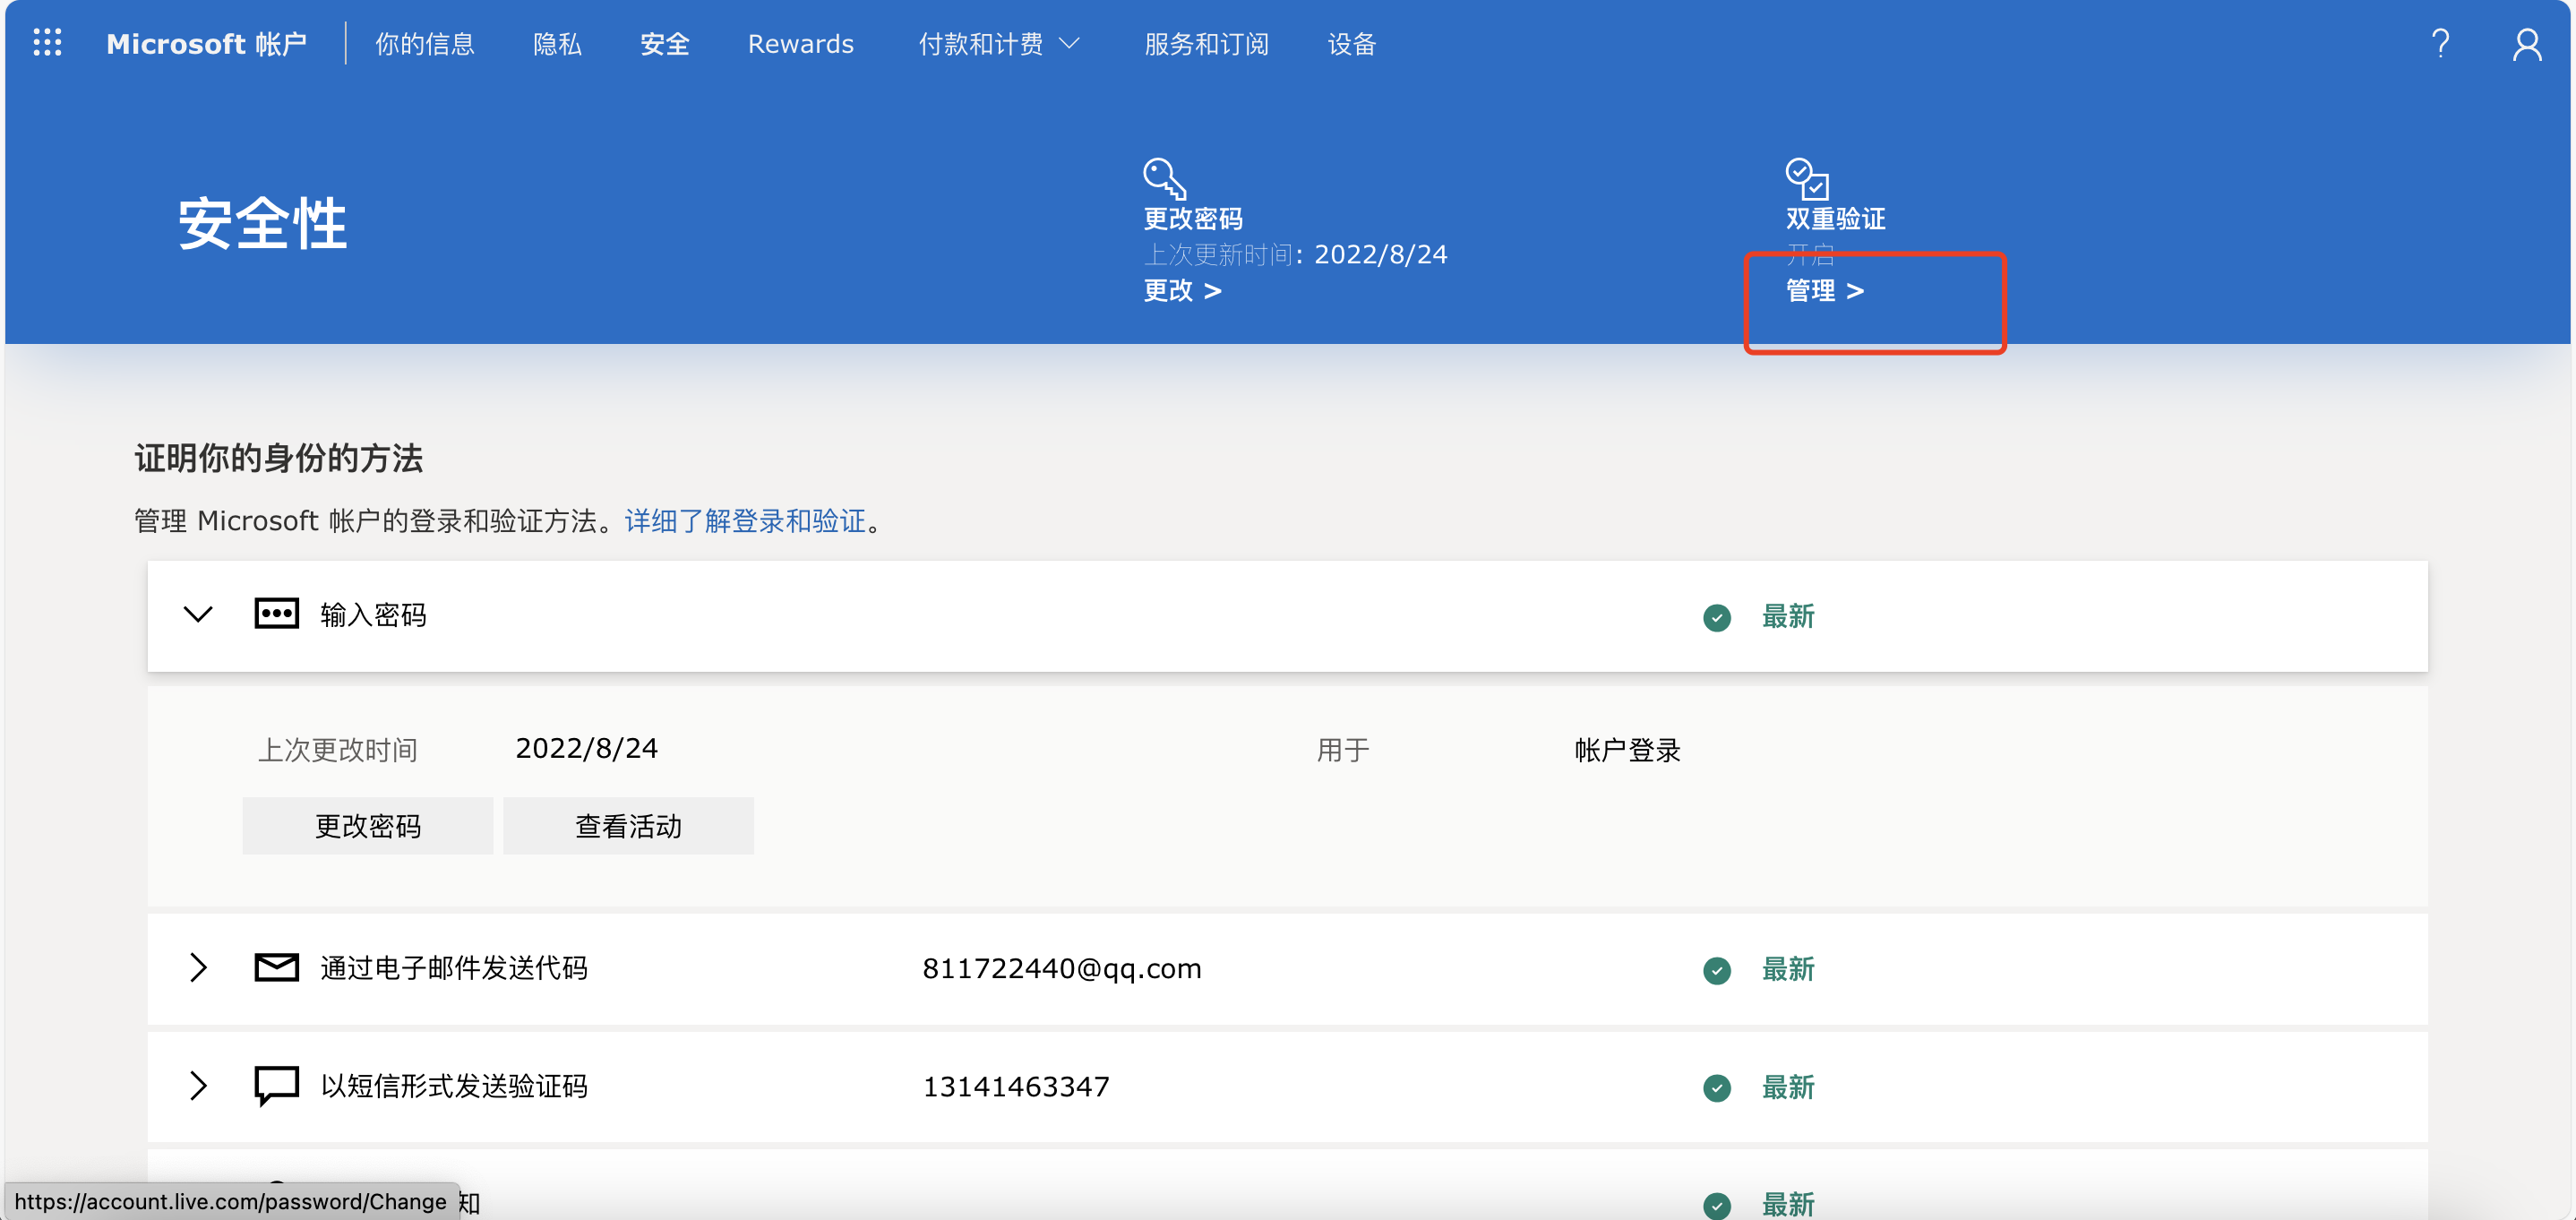The width and height of the screenshot is (2576, 1220).
Task: Click the envelope icon for email code
Action: [276, 967]
